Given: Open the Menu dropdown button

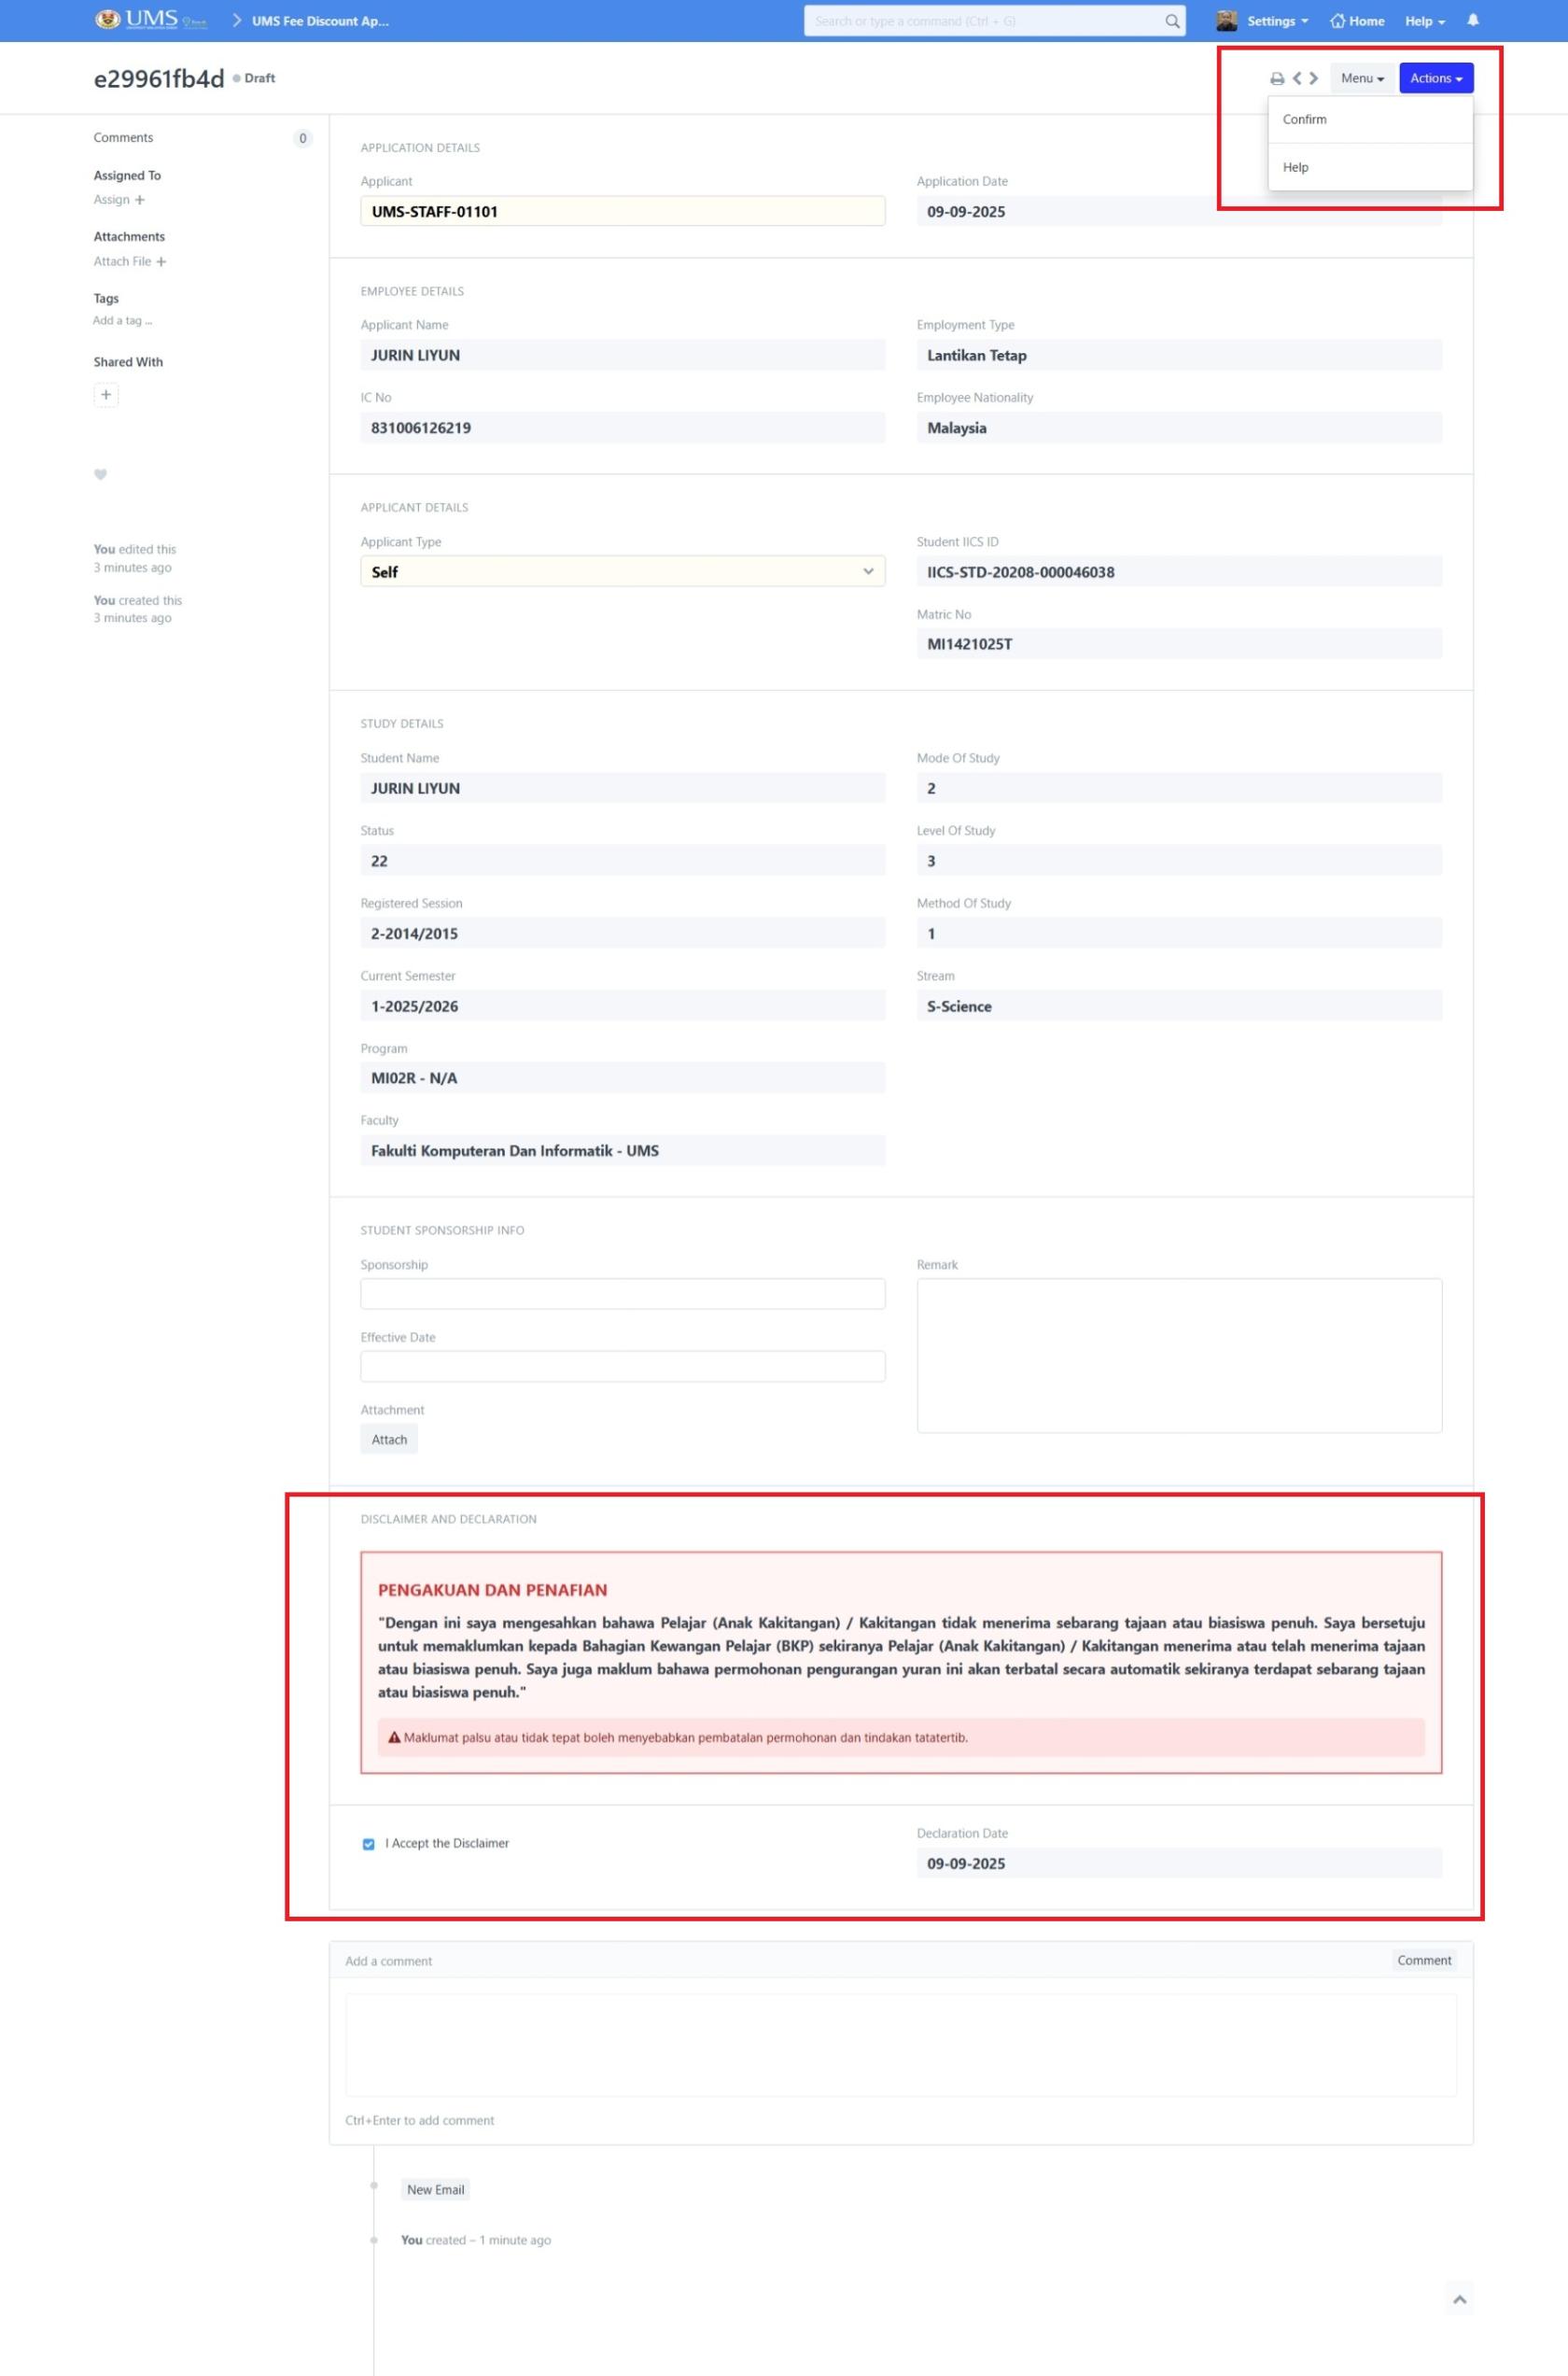Looking at the screenshot, I should pos(1362,78).
